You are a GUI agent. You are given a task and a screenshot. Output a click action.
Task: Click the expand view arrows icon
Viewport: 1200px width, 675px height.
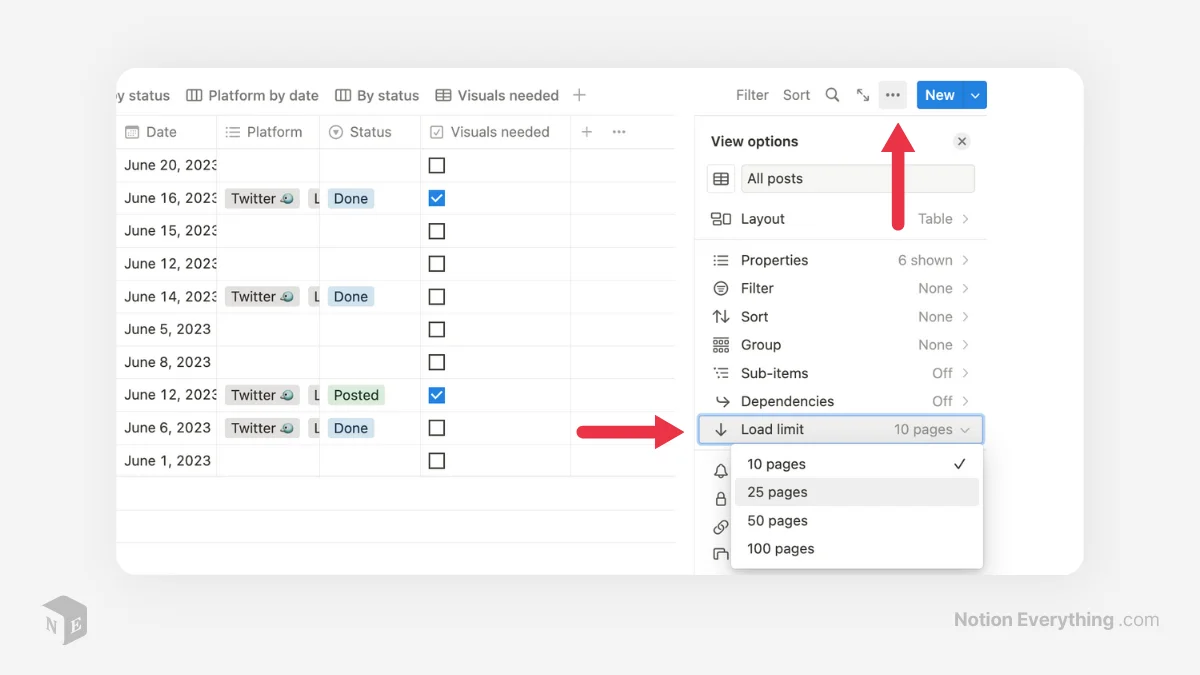click(863, 94)
